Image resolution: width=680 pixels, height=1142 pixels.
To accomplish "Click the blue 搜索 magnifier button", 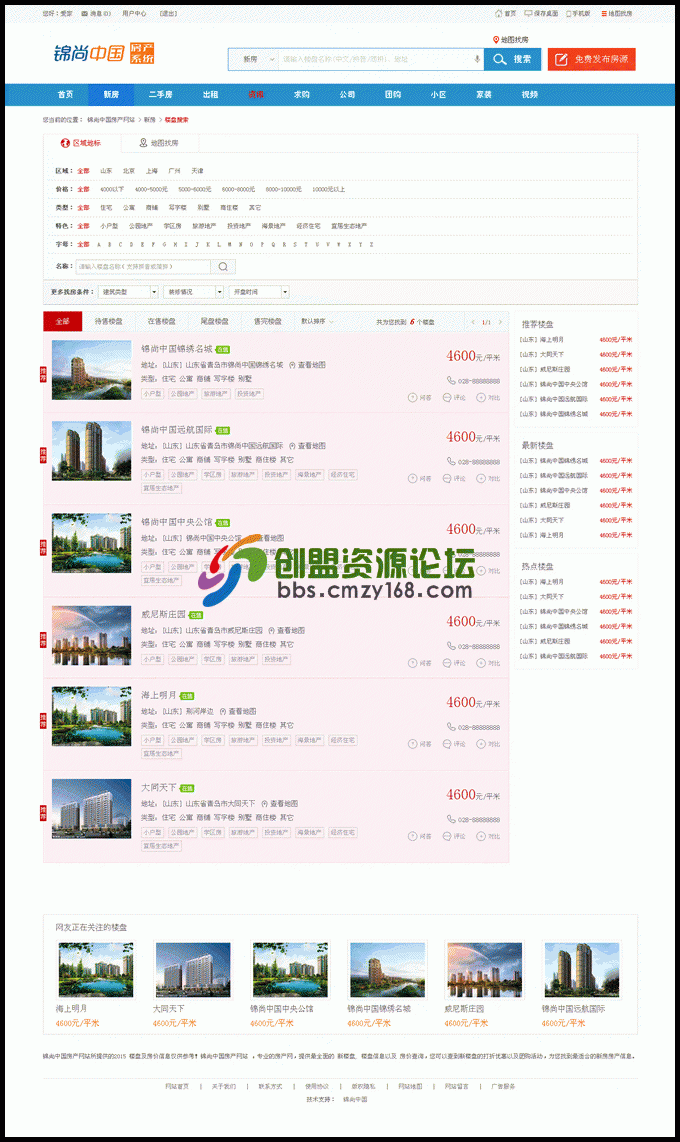I will [x=513, y=59].
